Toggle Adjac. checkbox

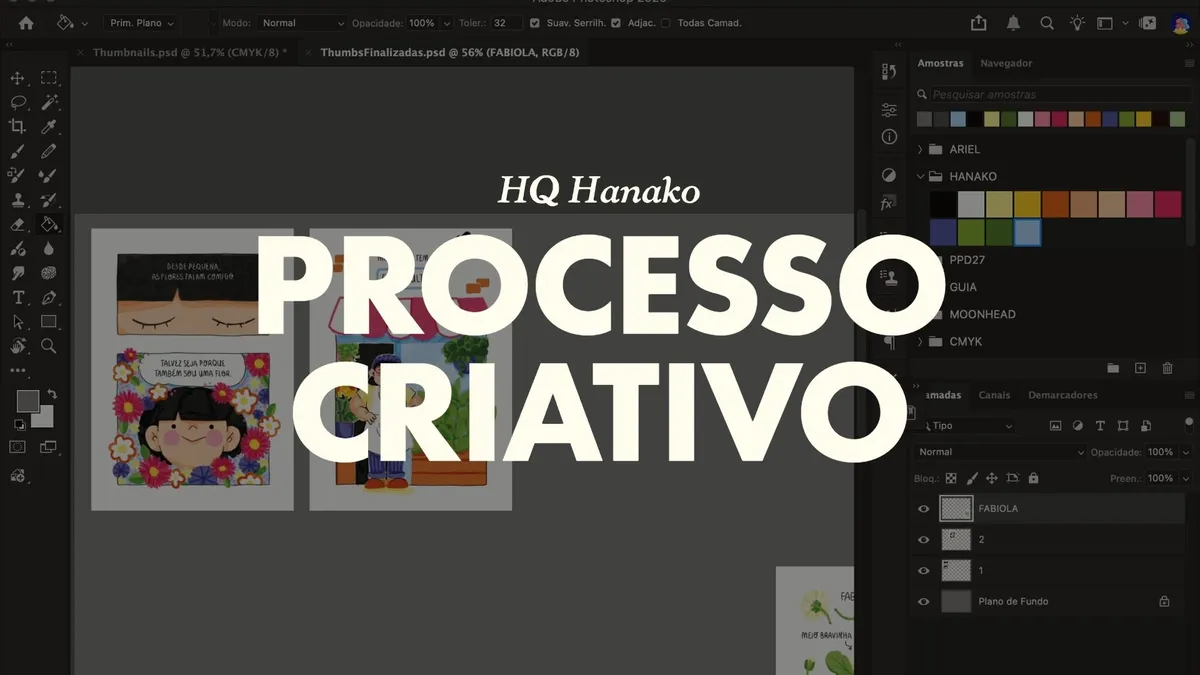pos(616,23)
